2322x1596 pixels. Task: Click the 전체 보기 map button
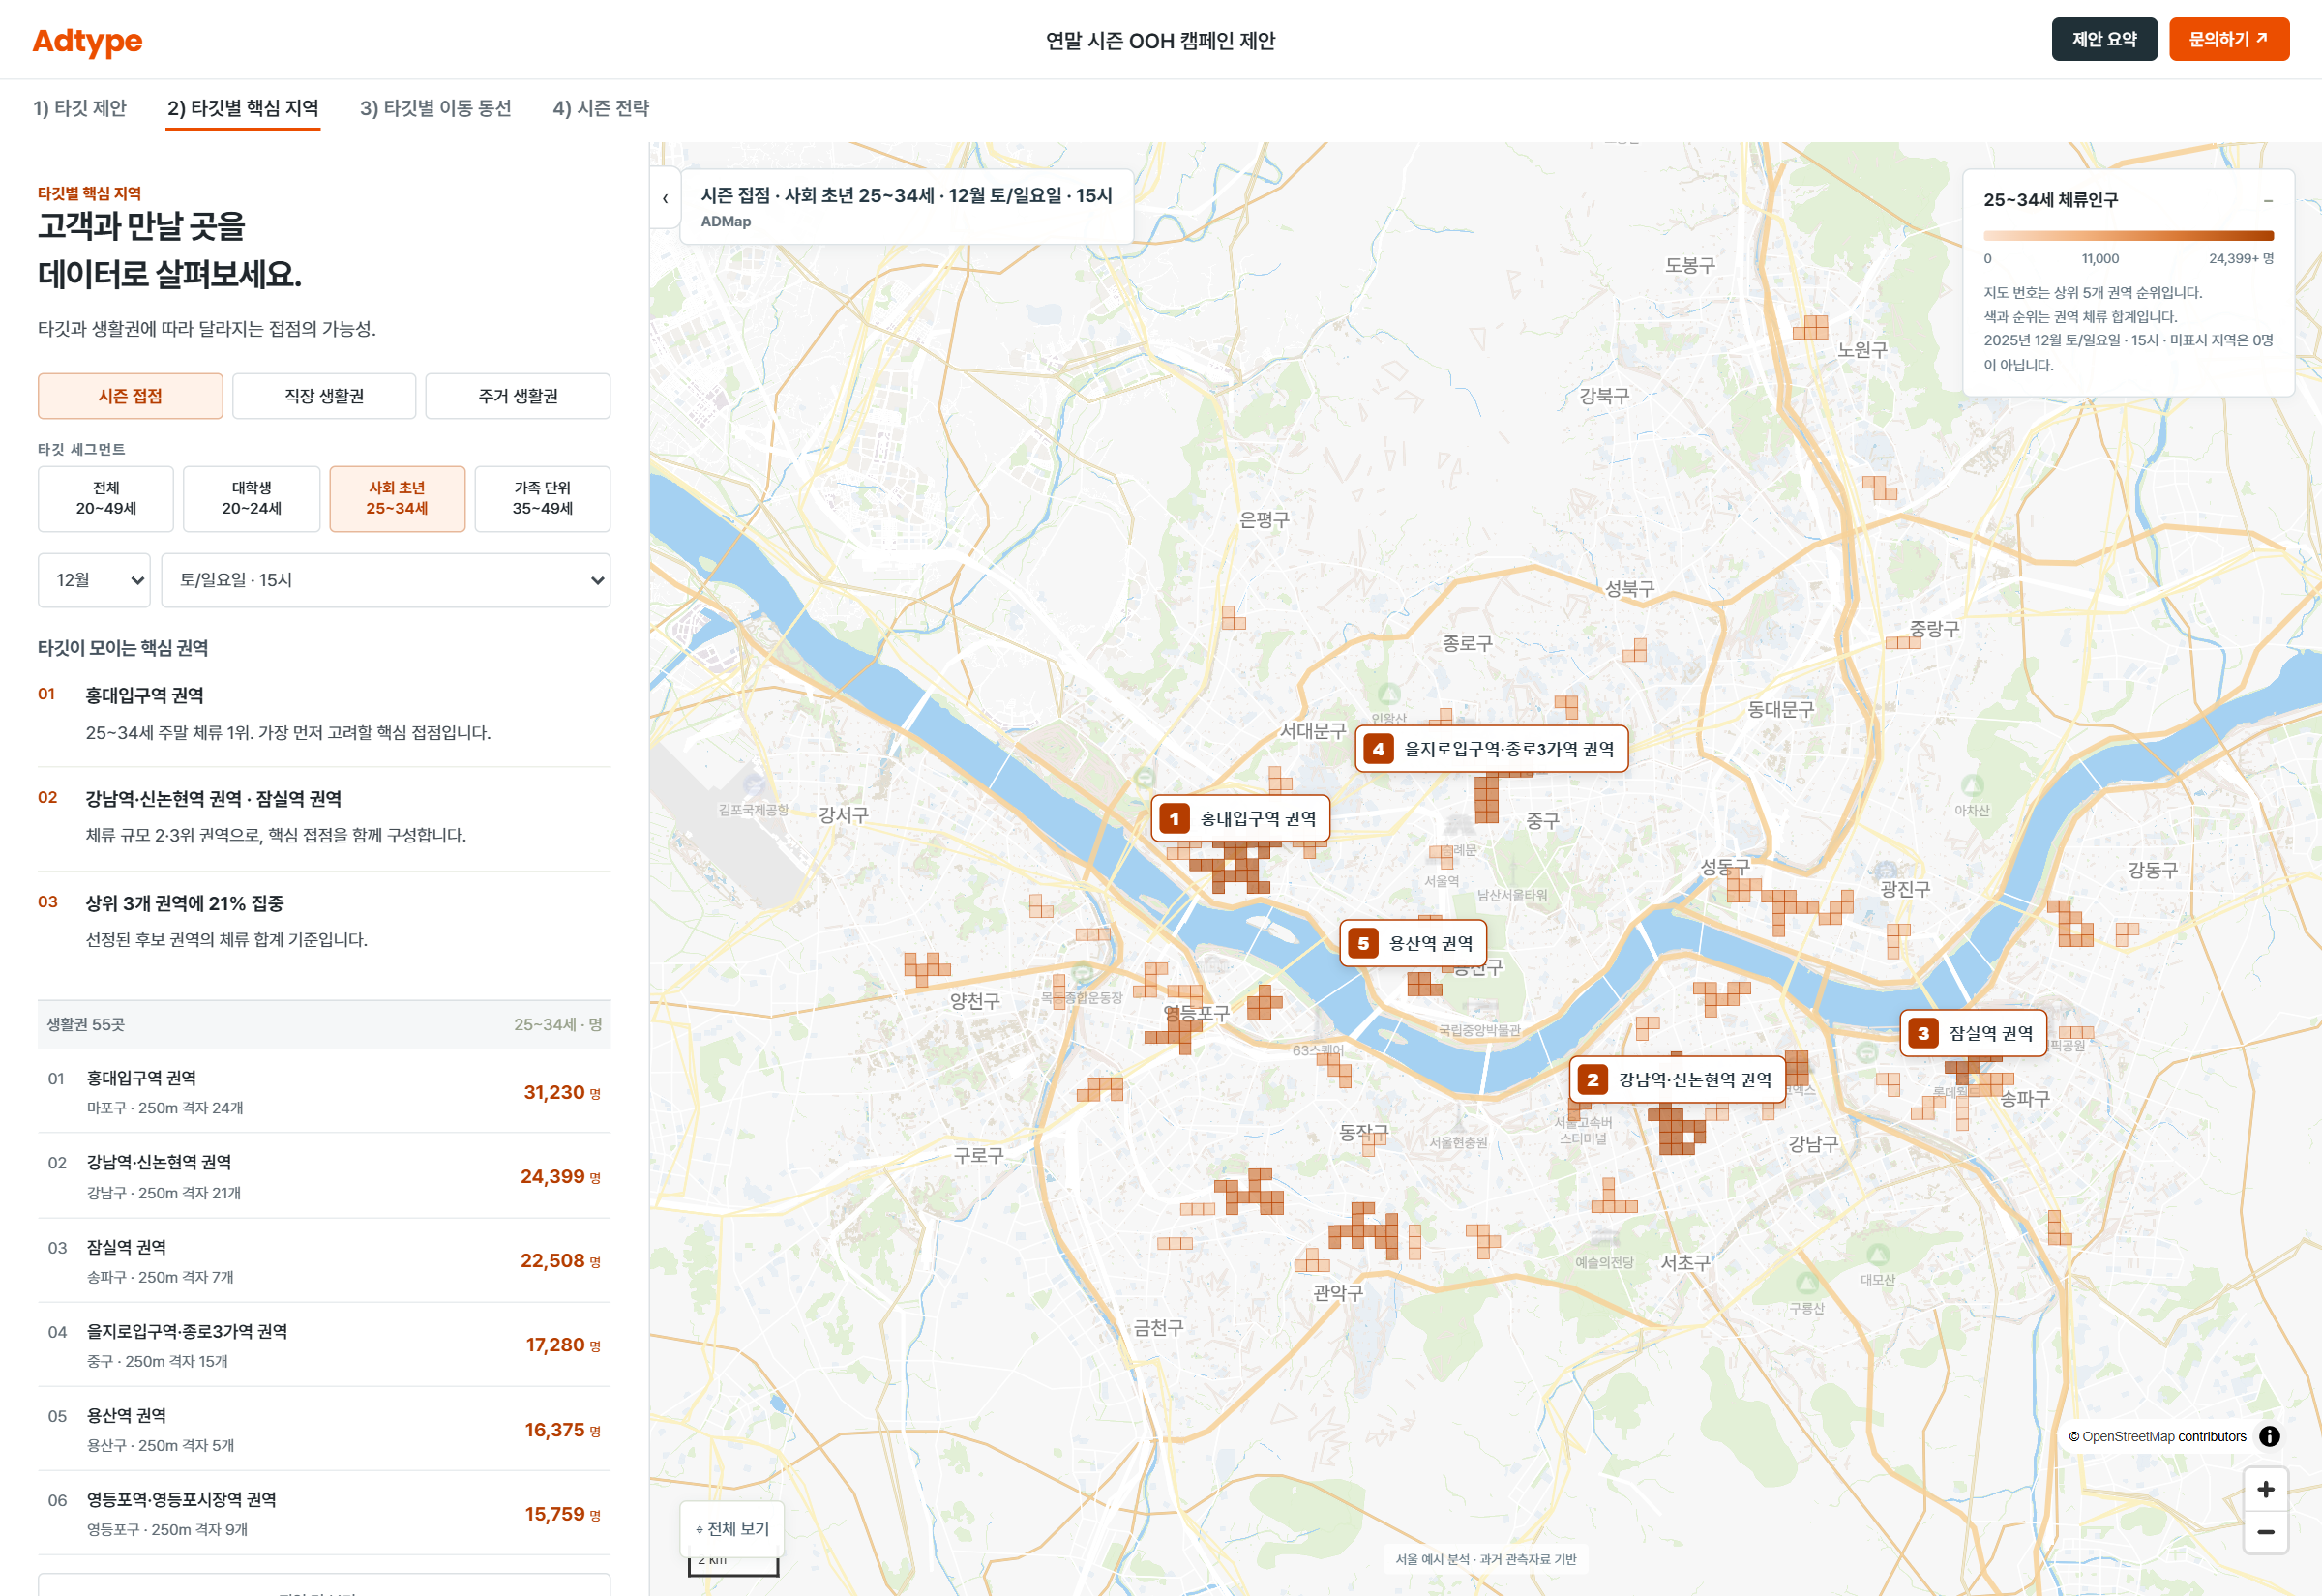pos(732,1528)
